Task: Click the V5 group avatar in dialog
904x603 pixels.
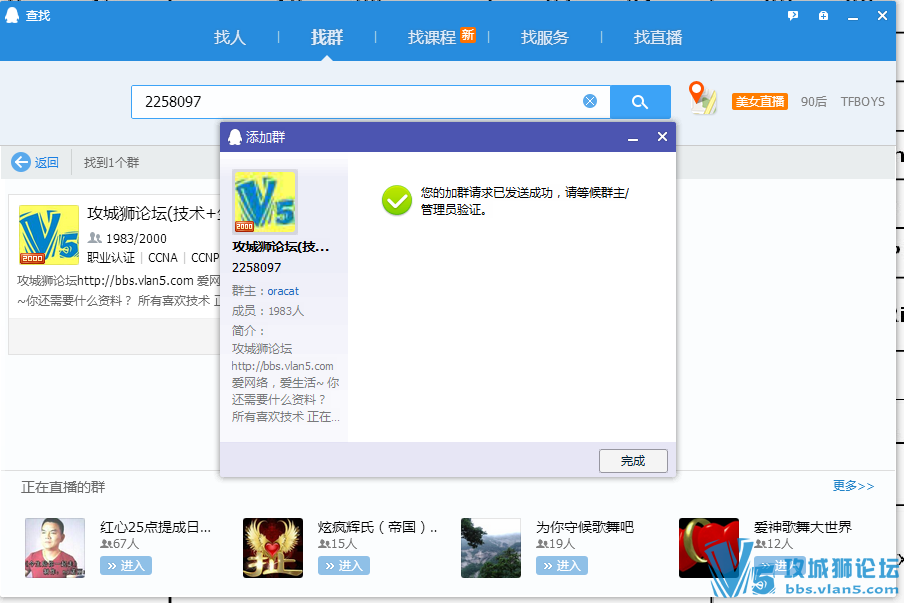Action: (x=265, y=202)
